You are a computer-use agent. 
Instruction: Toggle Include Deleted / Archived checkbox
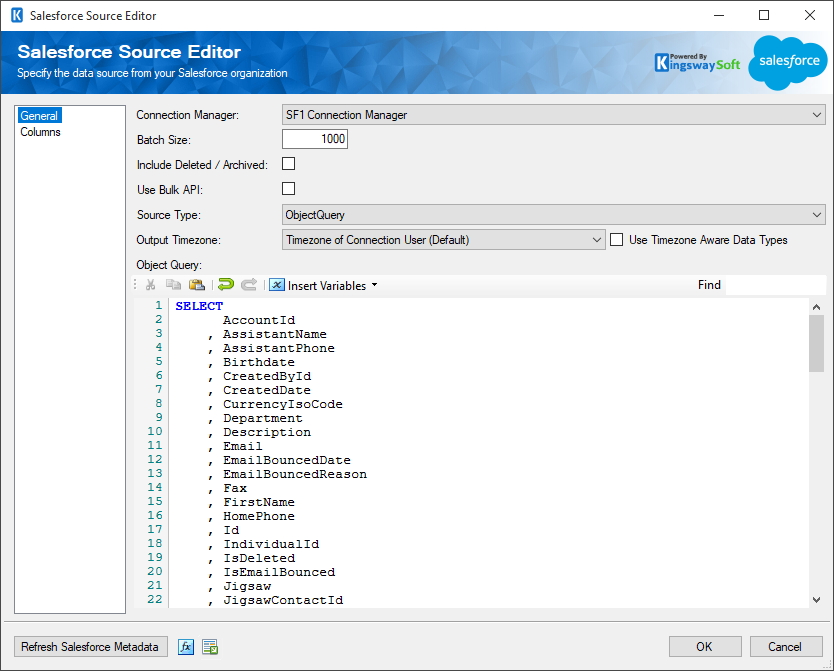pyautogui.click(x=288, y=164)
